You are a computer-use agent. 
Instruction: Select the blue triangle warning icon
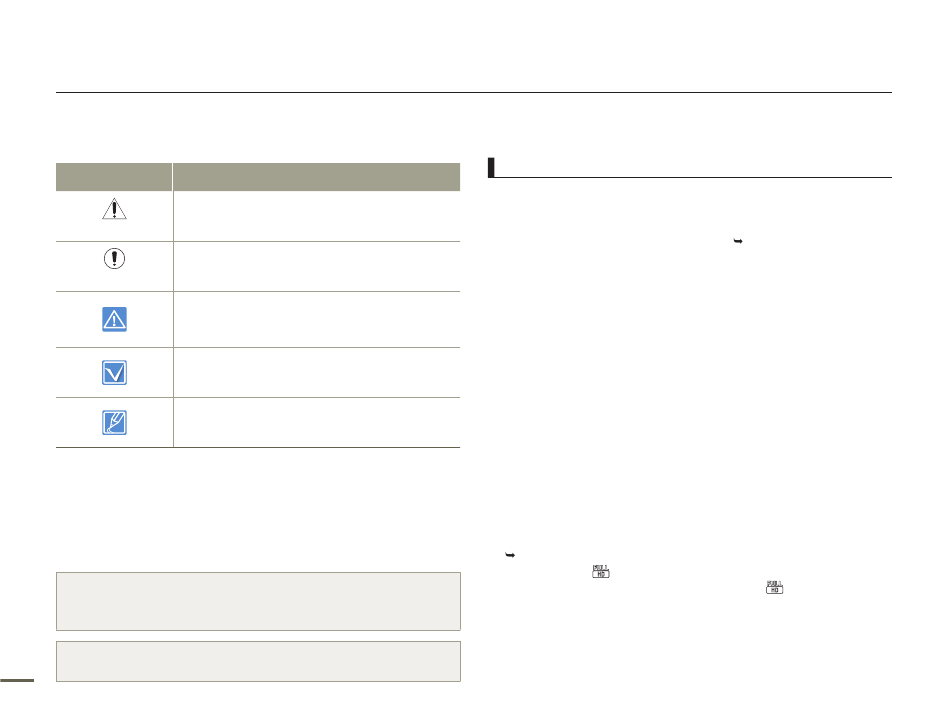pos(115,319)
